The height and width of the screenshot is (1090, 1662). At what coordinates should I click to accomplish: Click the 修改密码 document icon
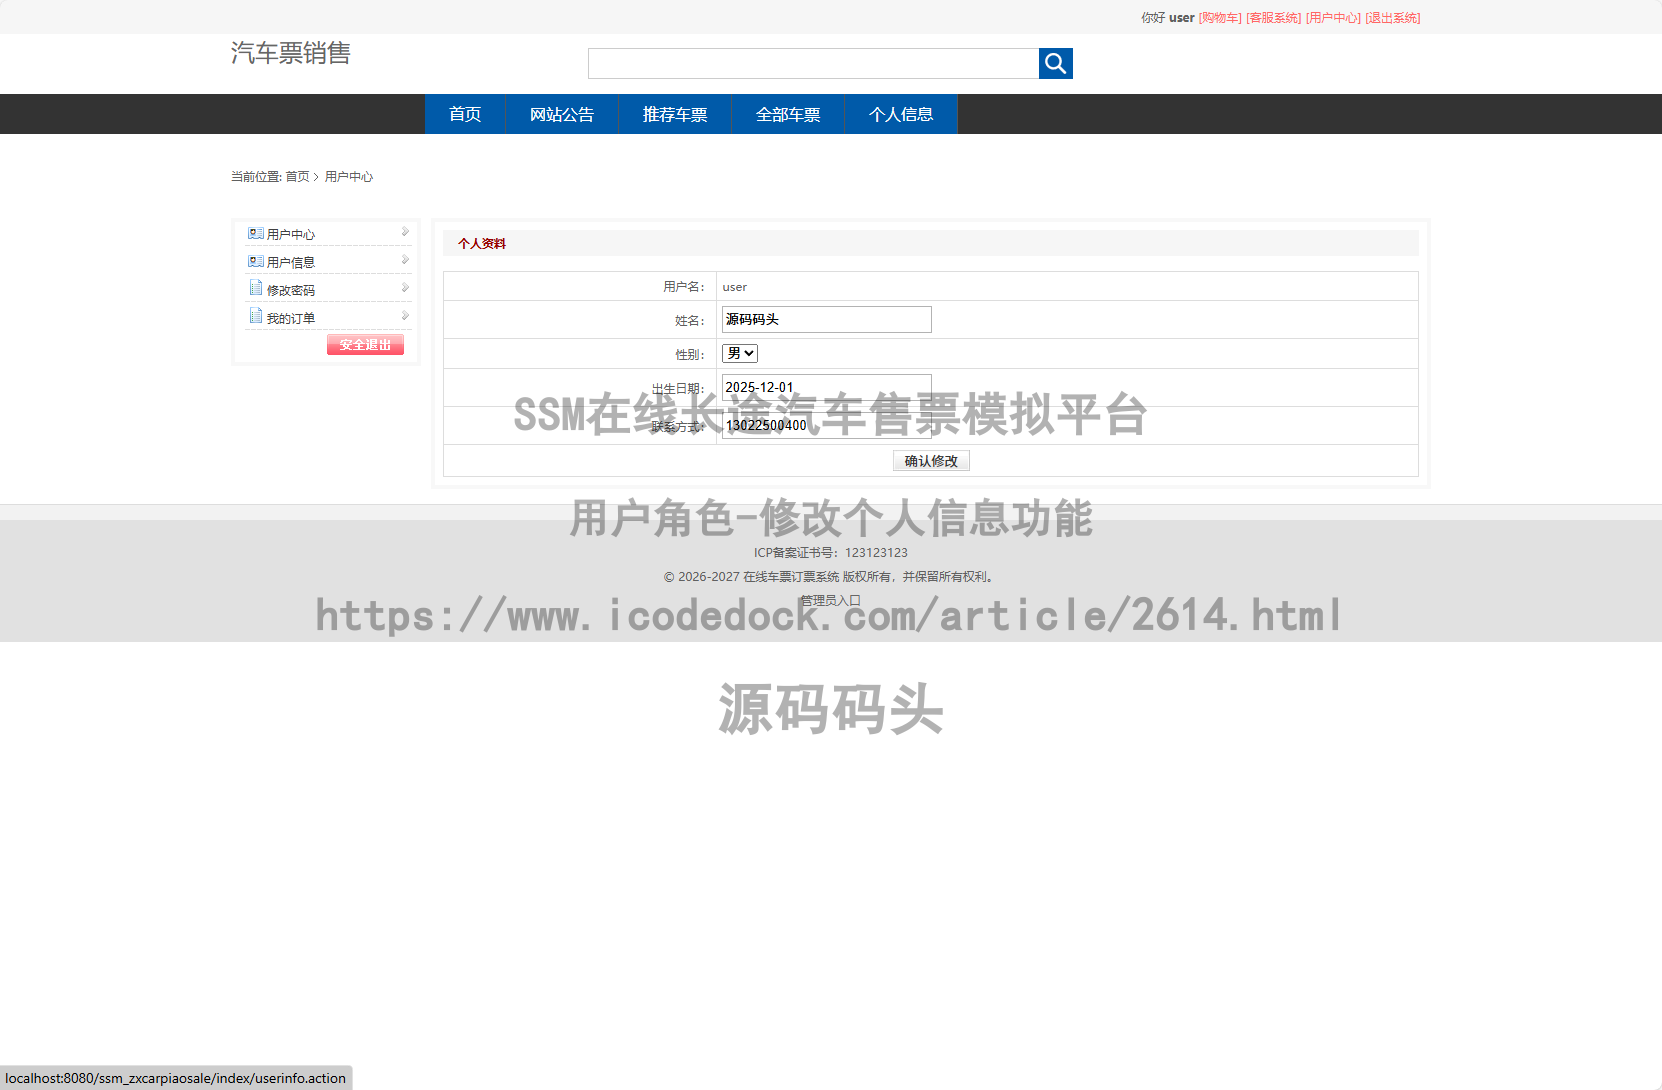click(x=254, y=288)
